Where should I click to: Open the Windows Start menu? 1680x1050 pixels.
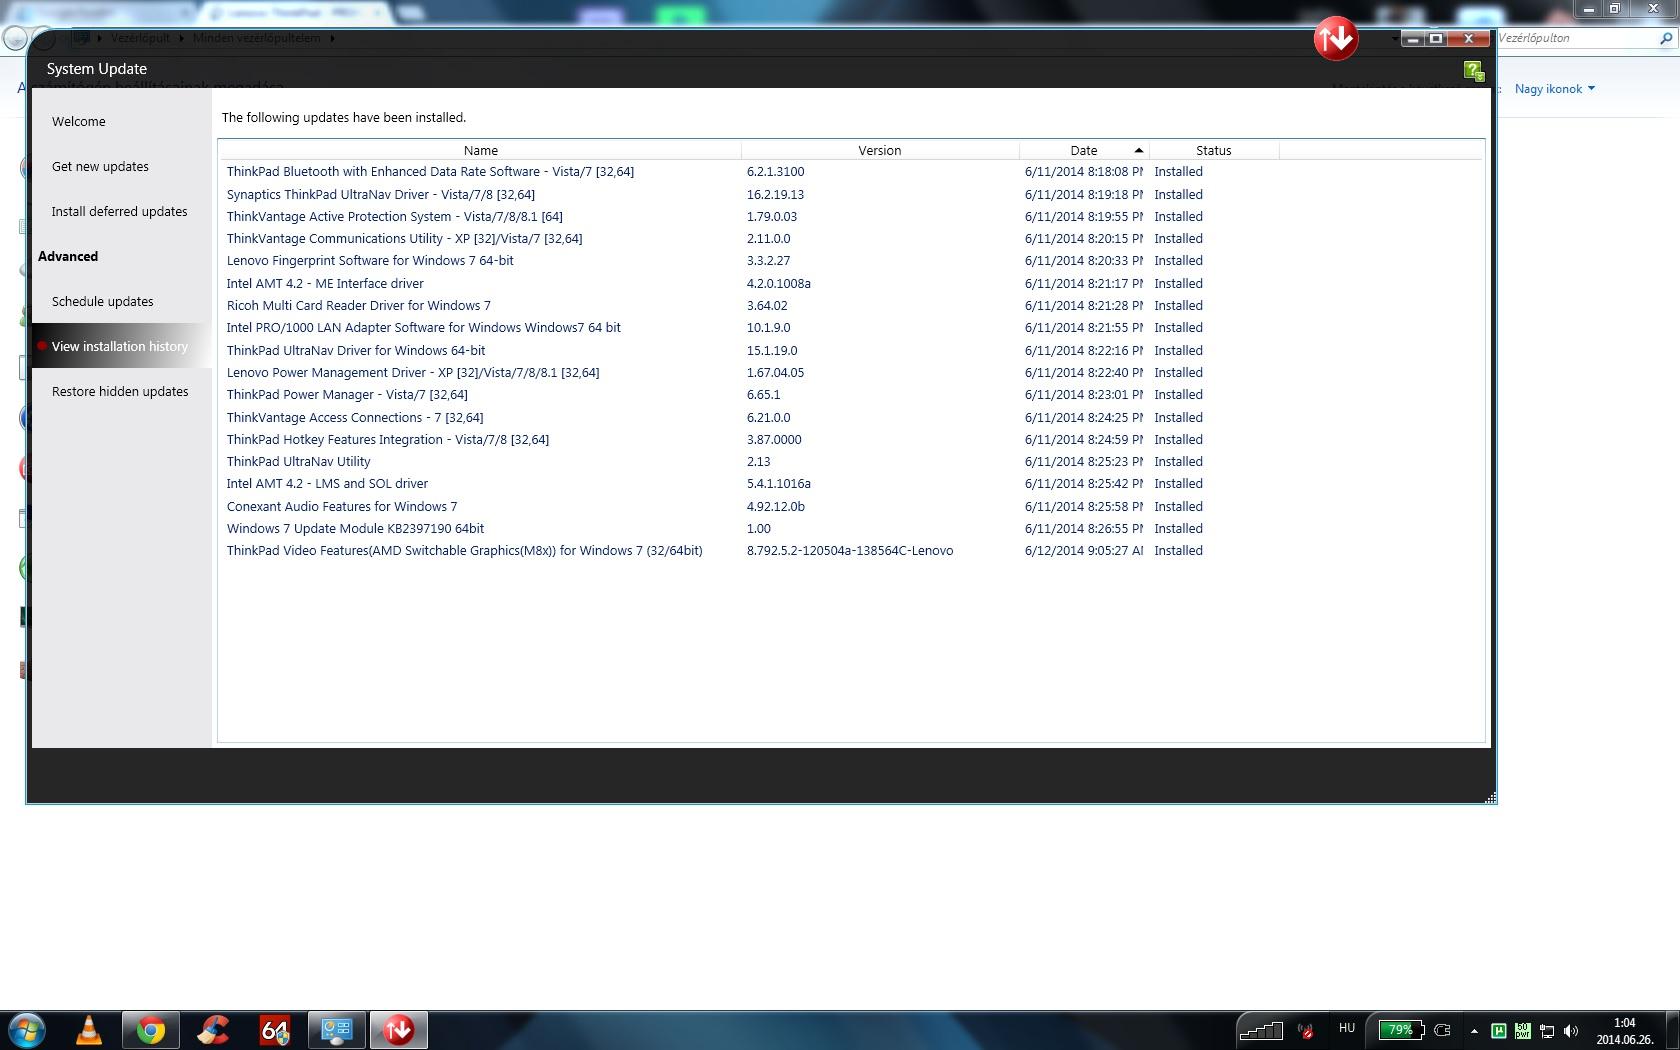point(27,1030)
